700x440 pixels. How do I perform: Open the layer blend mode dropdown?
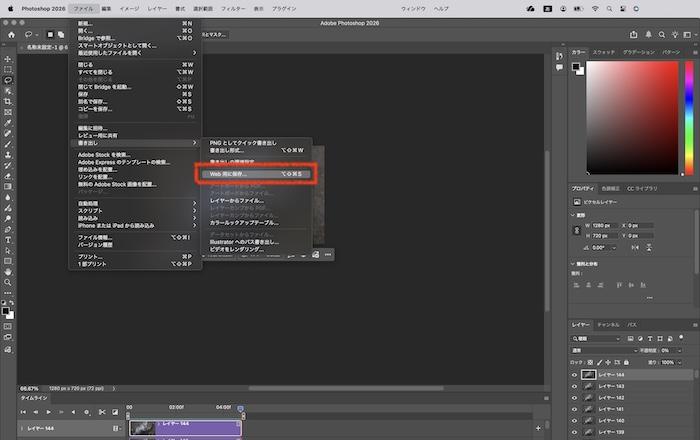[604, 350]
